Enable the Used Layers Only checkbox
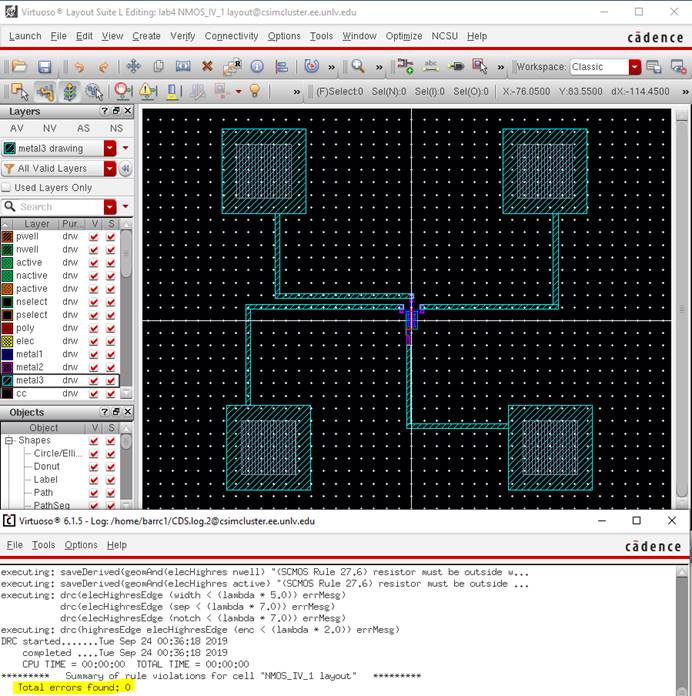692x696 pixels. [x=7, y=188]
